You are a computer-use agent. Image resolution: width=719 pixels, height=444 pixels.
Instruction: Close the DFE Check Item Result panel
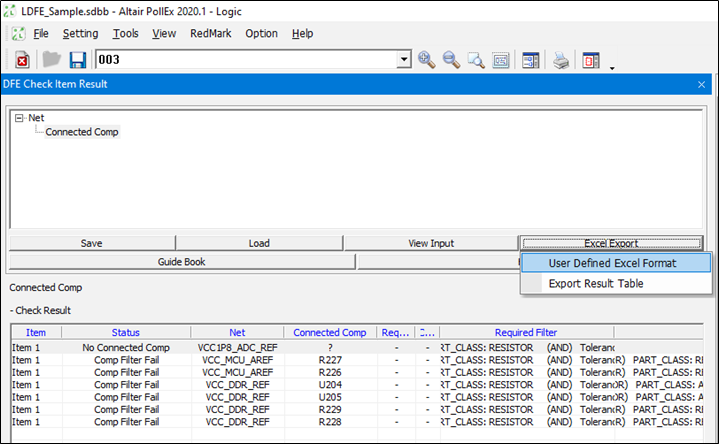coord(702,85)
